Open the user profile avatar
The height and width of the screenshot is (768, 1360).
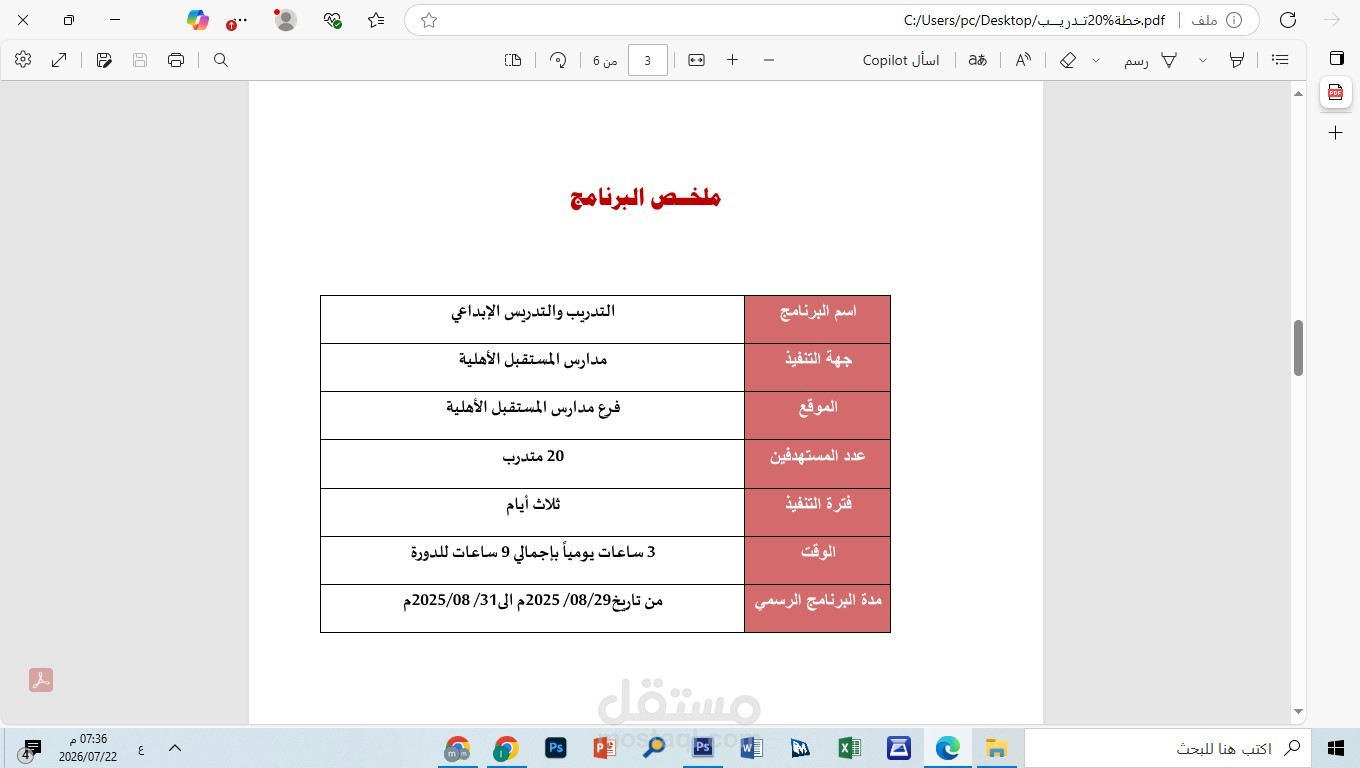click(285, 20)
